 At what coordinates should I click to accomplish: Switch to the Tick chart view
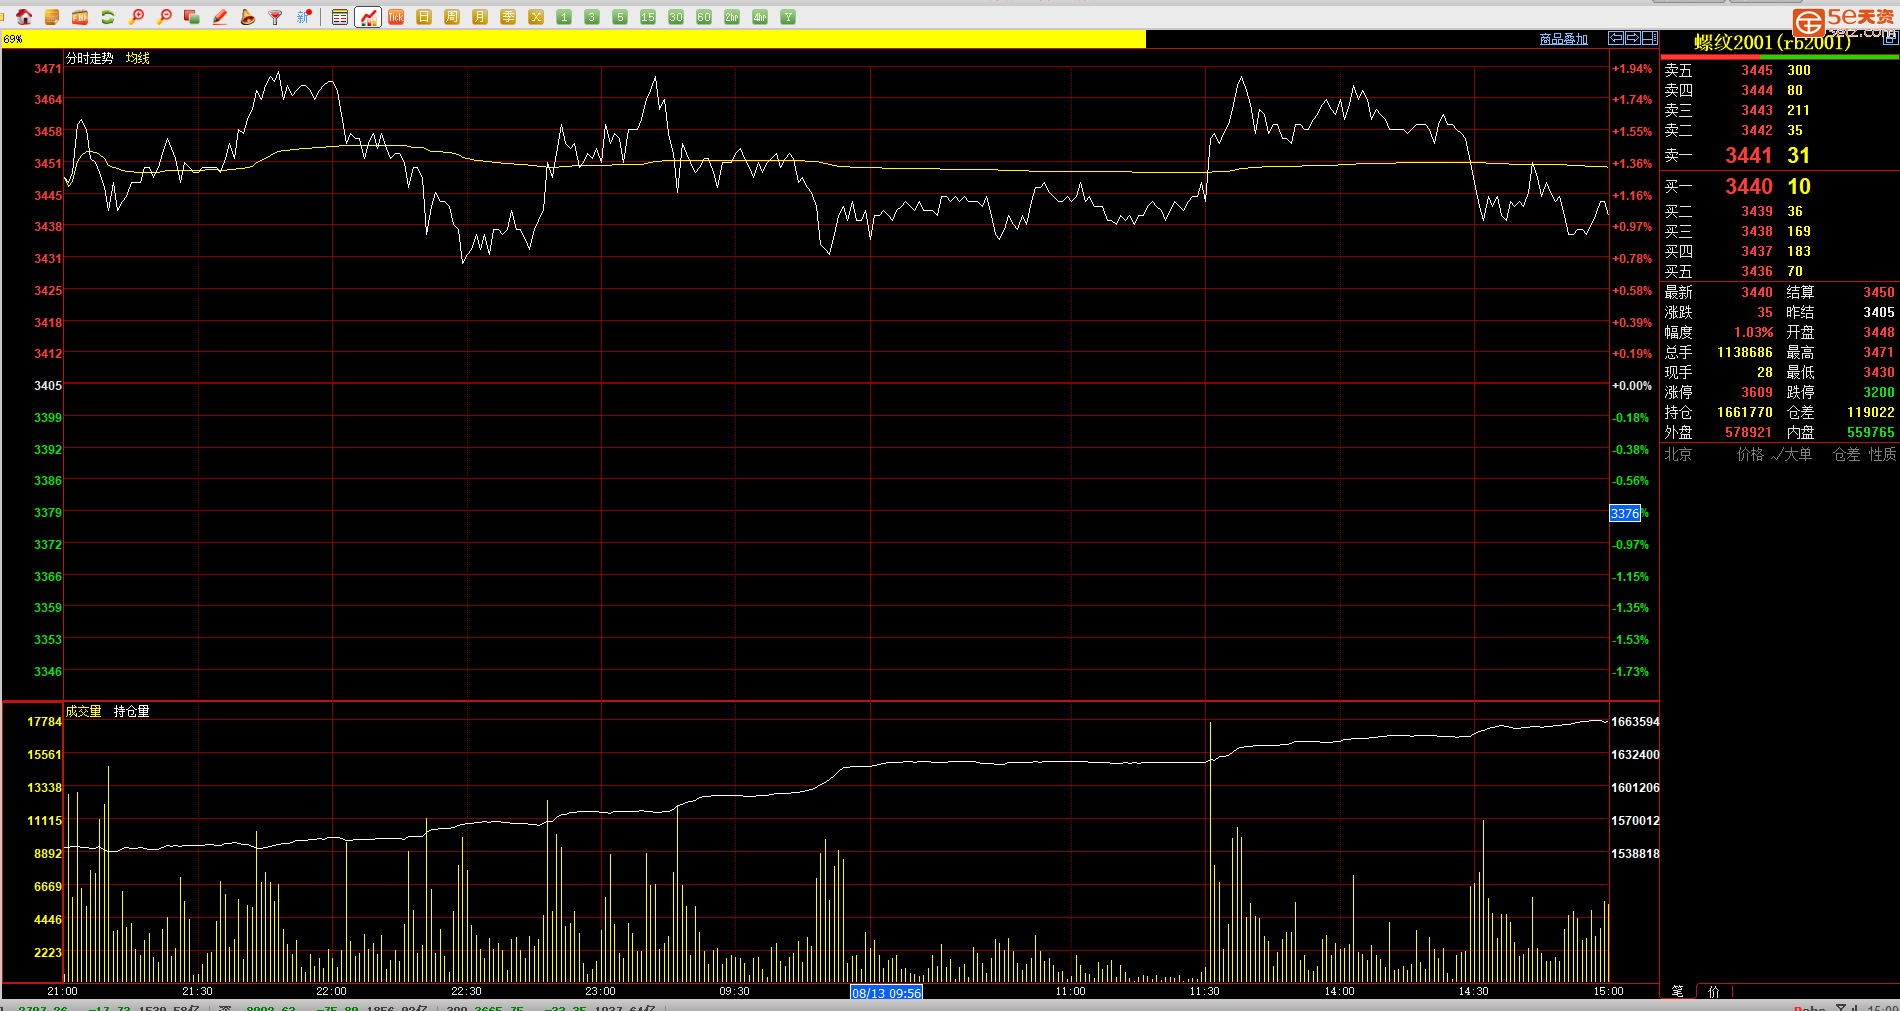[x=396, y=17]
